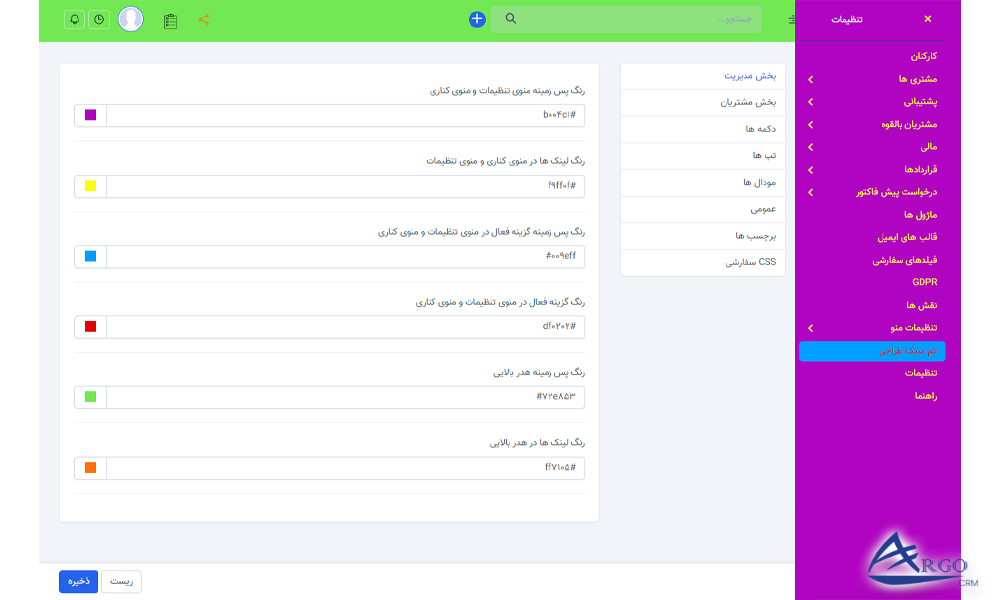The width and height of the screenshot is (1000, 600).
Task: Click the clock history icon
Action: [x=101, y=18]
